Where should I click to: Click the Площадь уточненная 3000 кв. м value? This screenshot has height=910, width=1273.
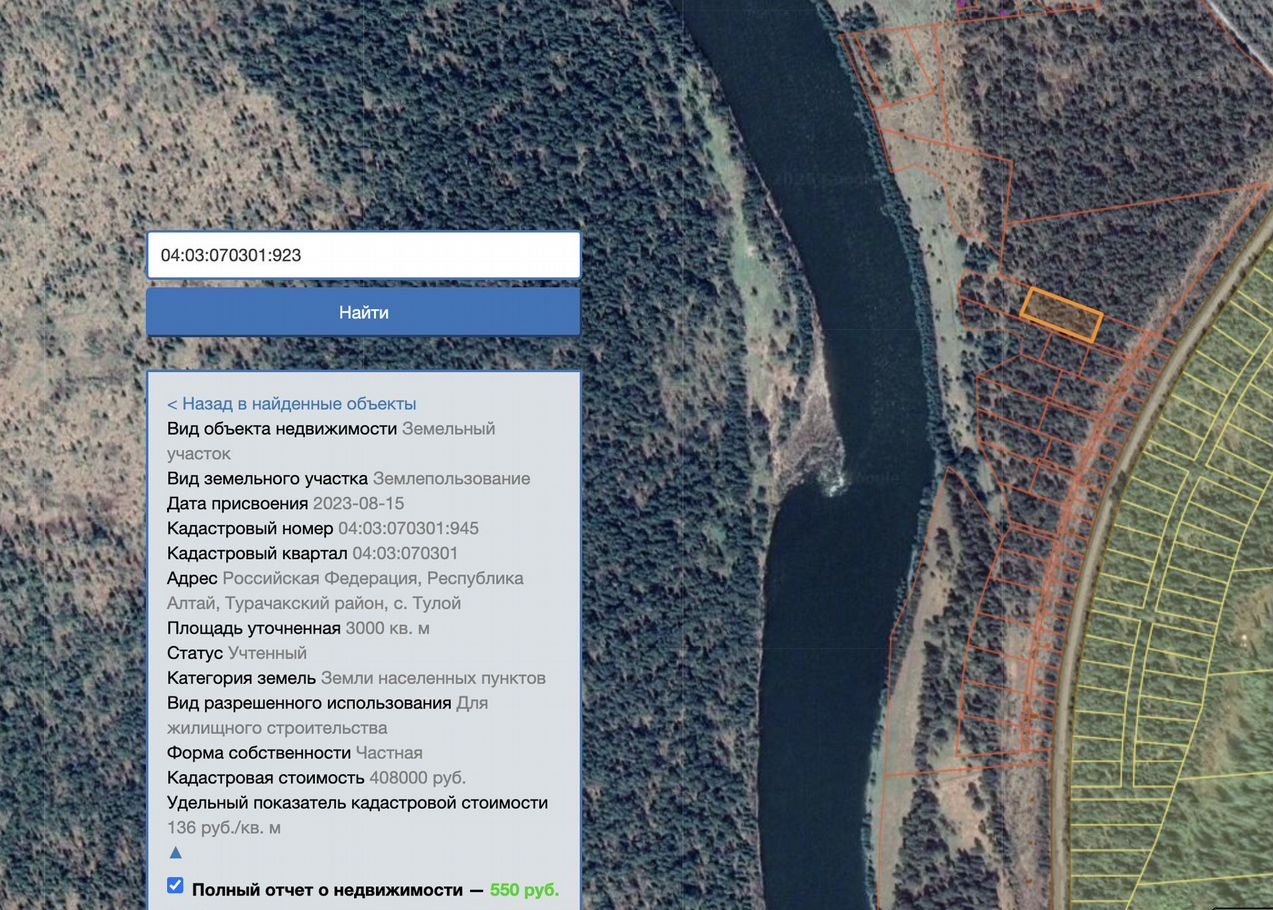tap(387, 628)
